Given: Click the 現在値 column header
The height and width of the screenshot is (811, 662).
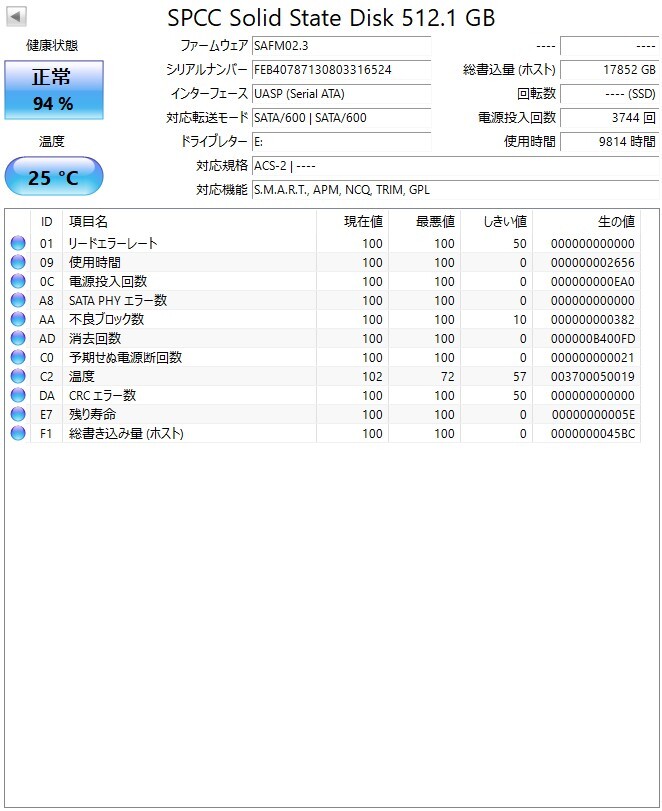Looking at the screenshot, I should [x=353, y=222].
